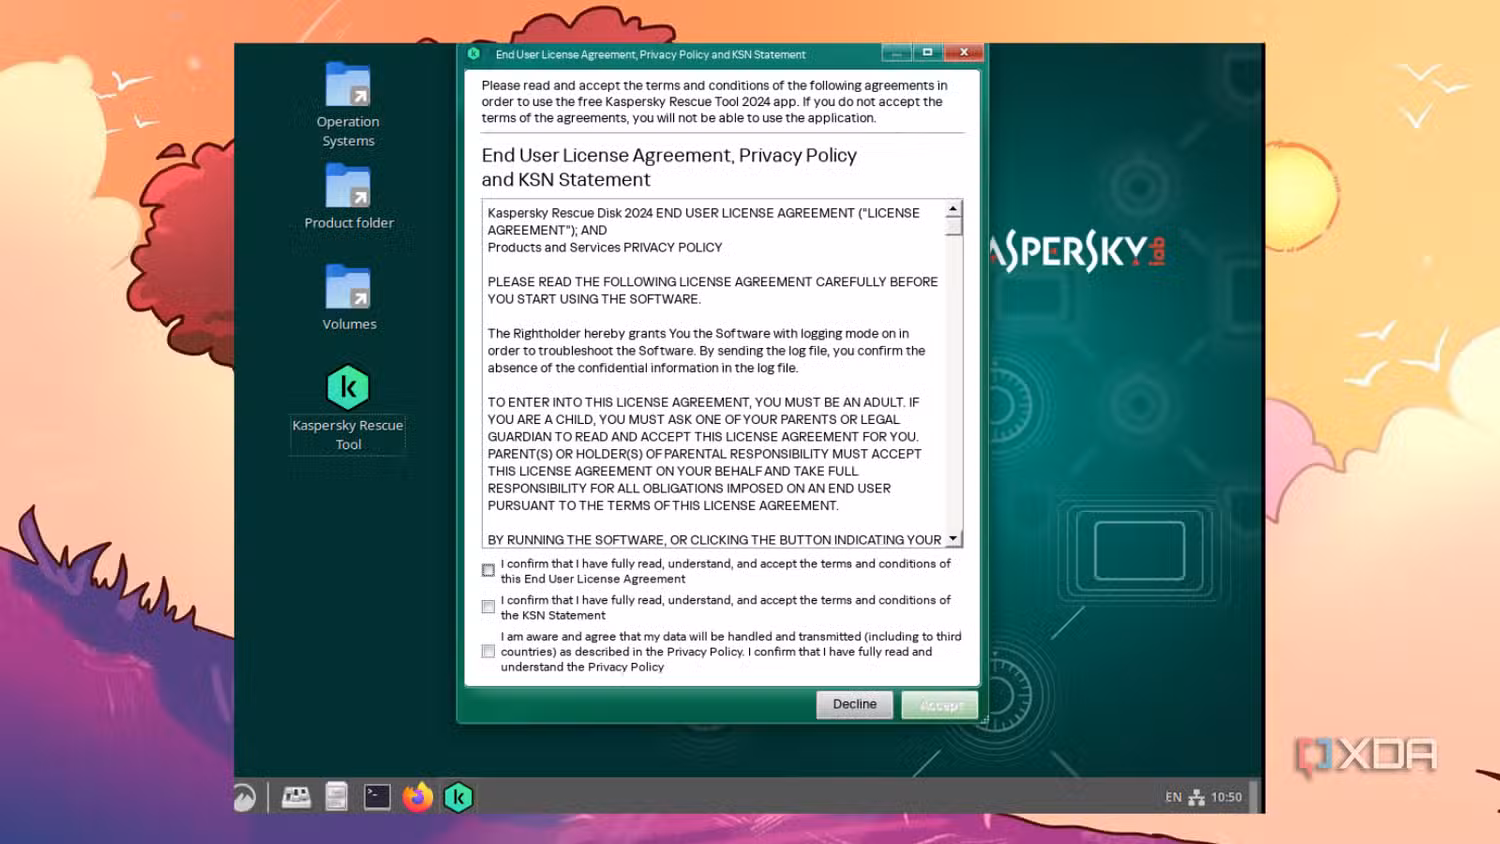Launch the terminal from the taskbar
The width and height of the screenshot is (1500, 844).
(x=377, y=797)
